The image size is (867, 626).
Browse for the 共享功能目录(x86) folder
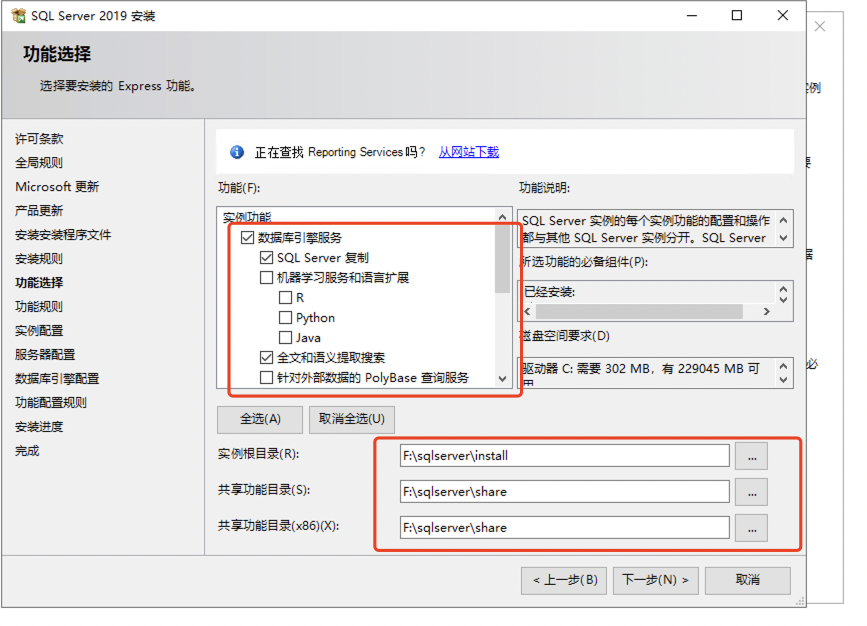click(751, 527)
